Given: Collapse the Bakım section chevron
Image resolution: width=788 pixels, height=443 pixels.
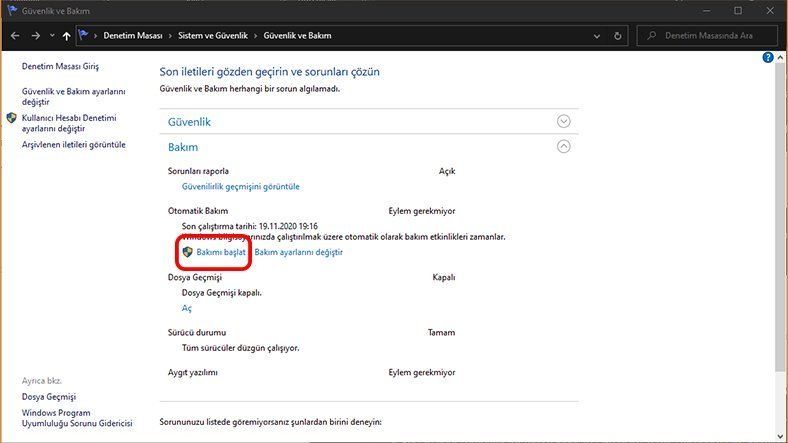Looking at the screenshot, I should pos(564,146).
